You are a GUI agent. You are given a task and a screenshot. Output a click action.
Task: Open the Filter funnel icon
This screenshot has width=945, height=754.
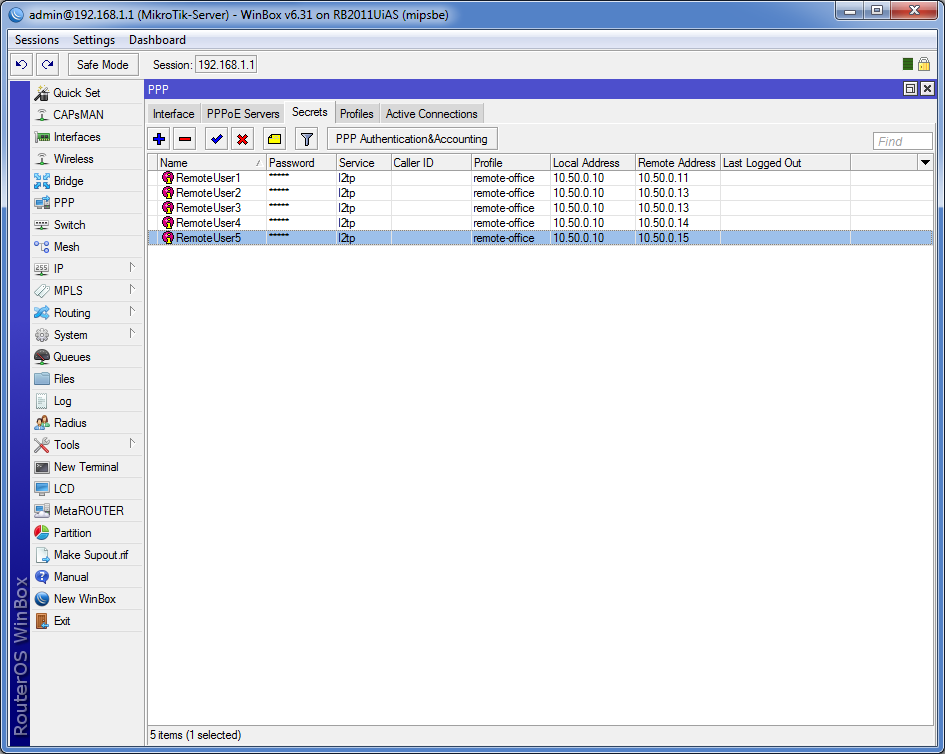click(x=306, y=139)
